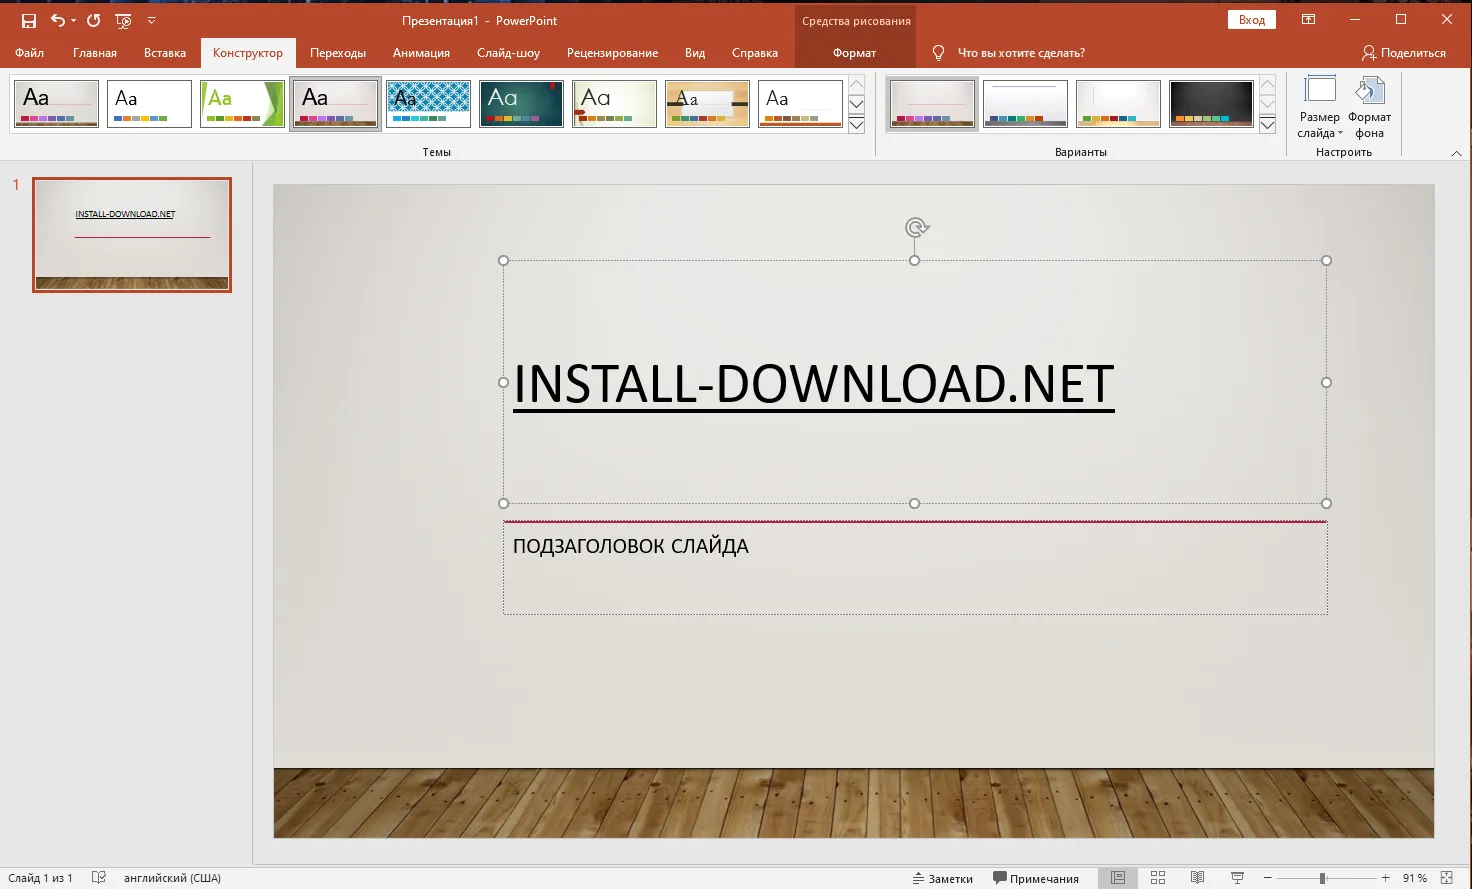Image resolution: width=1472 pixels, height=889 pixels.
Task: Start slideshow from beginning via quick access icon
Action: (123, 20)
